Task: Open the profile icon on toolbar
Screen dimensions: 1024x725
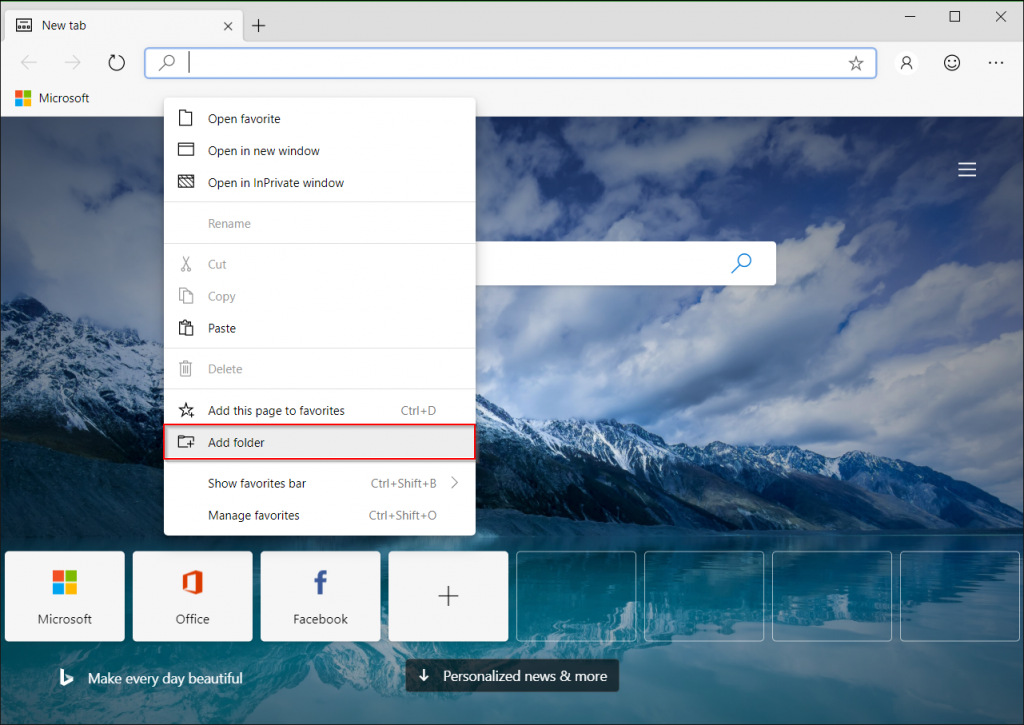Action: click(906, 62)
